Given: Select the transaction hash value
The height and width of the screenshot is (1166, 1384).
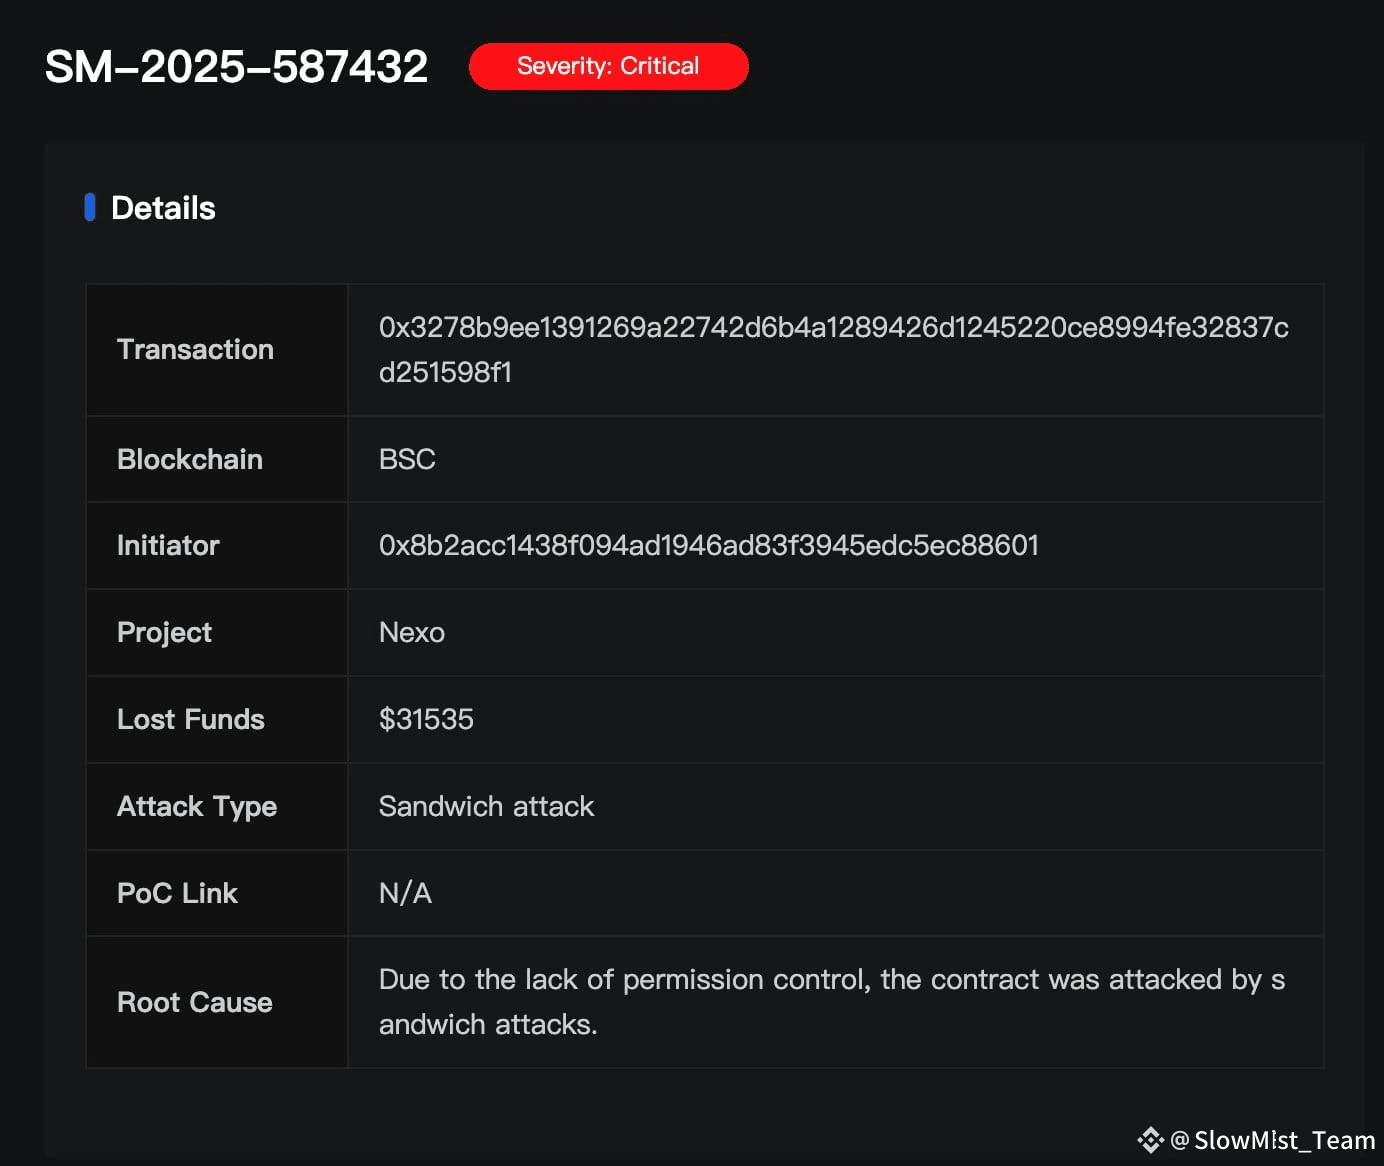Looking at the screenshot, I should tap(833, 350).
